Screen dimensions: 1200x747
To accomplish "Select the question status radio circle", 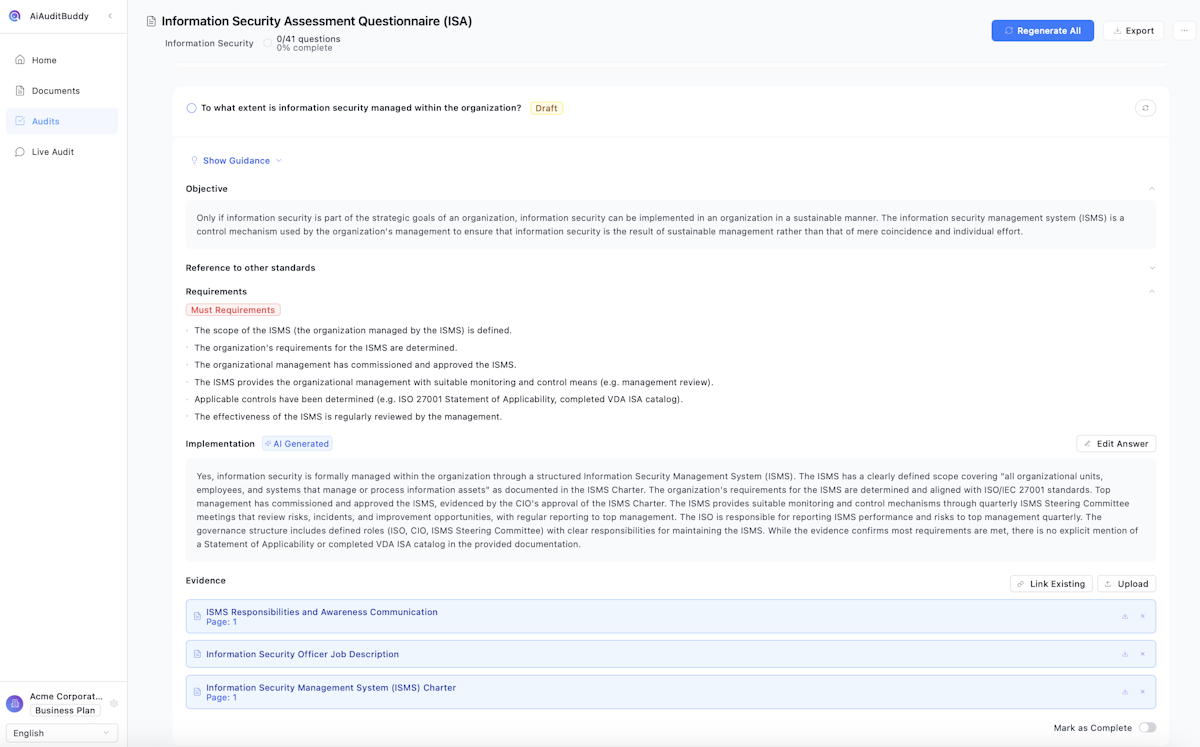I will click(x=191, y=107).
